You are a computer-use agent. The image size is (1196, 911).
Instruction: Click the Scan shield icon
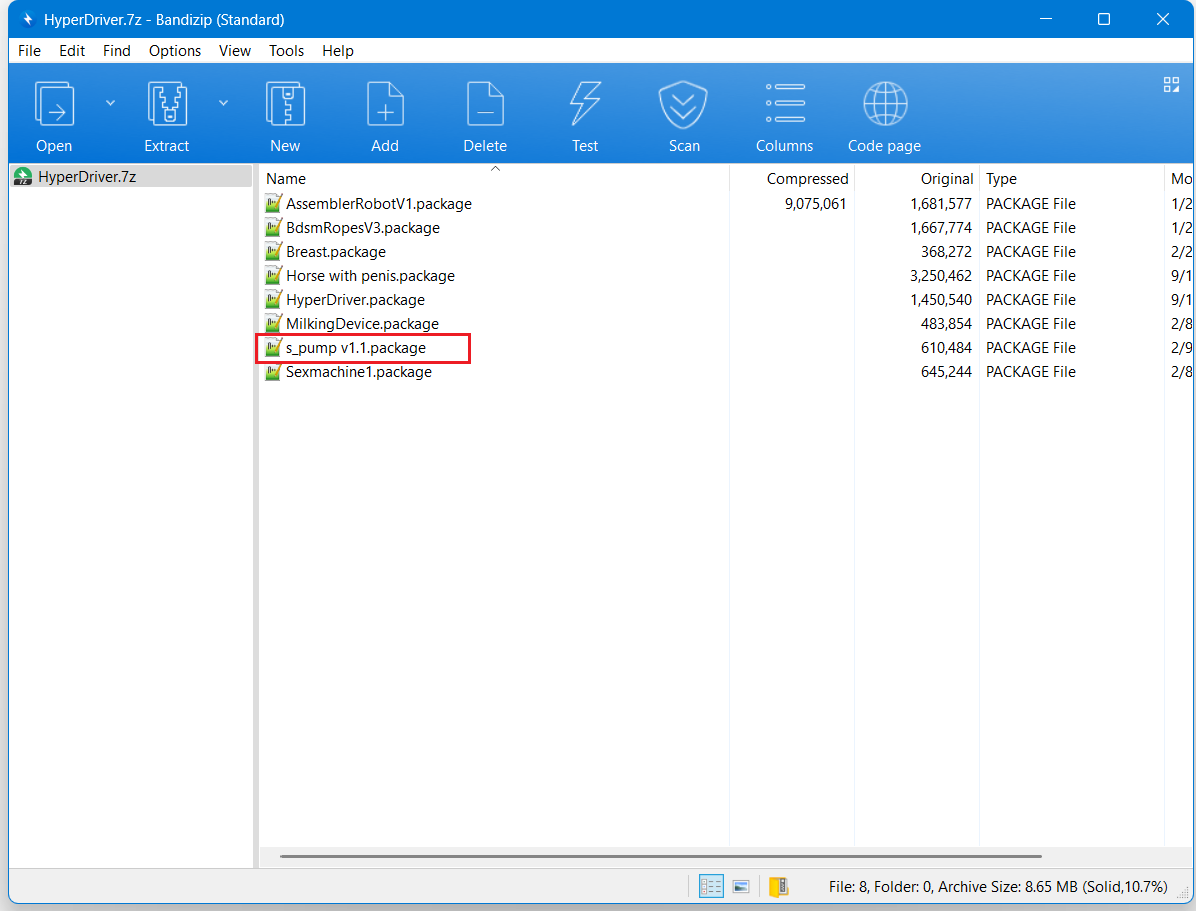(x=683, y=105)
